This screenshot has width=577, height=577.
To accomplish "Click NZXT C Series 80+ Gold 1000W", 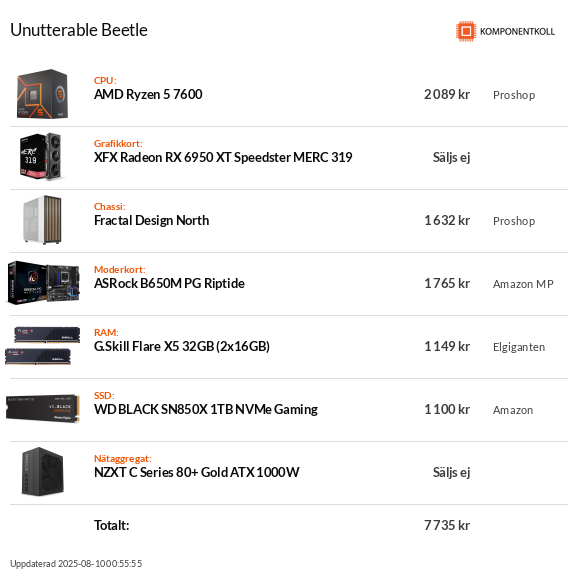I will pyautogui.click(x=197, y=472).
